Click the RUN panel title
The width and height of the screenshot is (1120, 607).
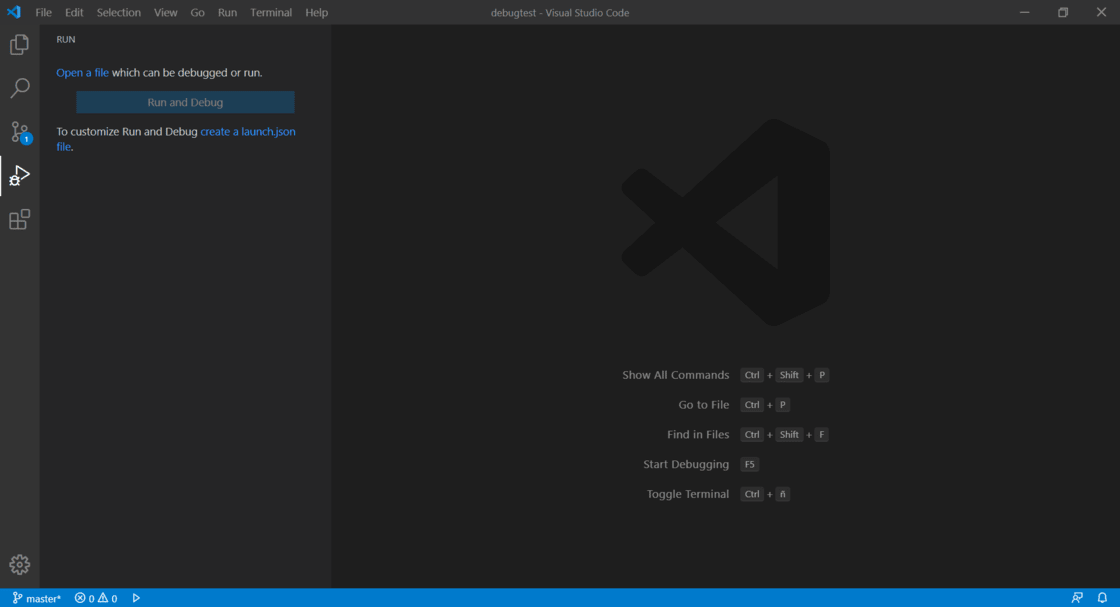pyautogui.click(x=66, y=39)
